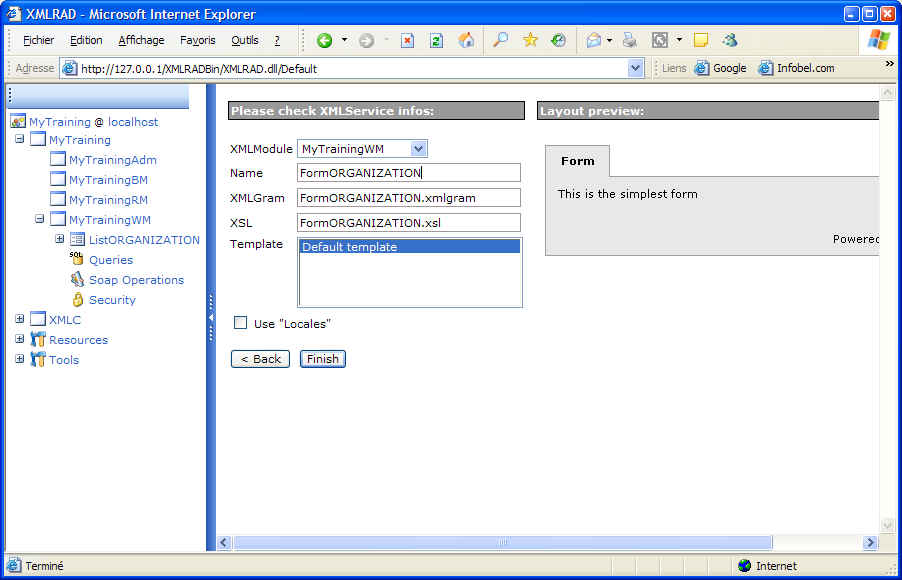This screenshot has width=902, height=580.
Task: Click the Queries SQL icon
Action: coord(77,259)
